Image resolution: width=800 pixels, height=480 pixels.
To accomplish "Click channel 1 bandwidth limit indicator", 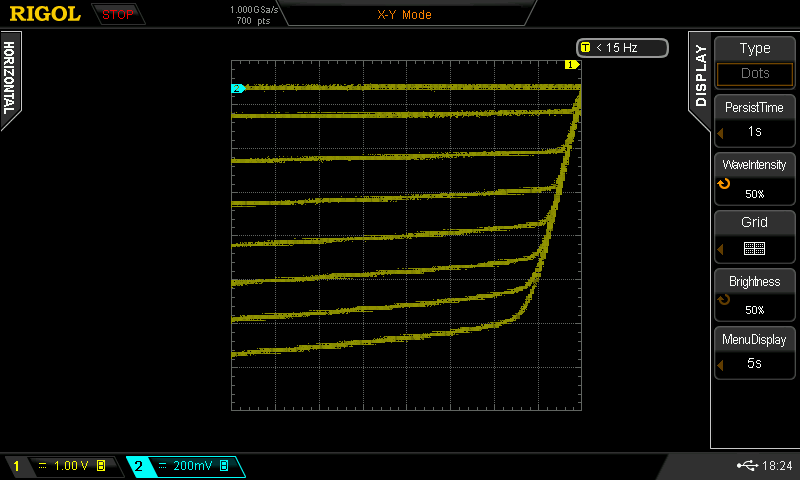I will click(x=102, y=466).
